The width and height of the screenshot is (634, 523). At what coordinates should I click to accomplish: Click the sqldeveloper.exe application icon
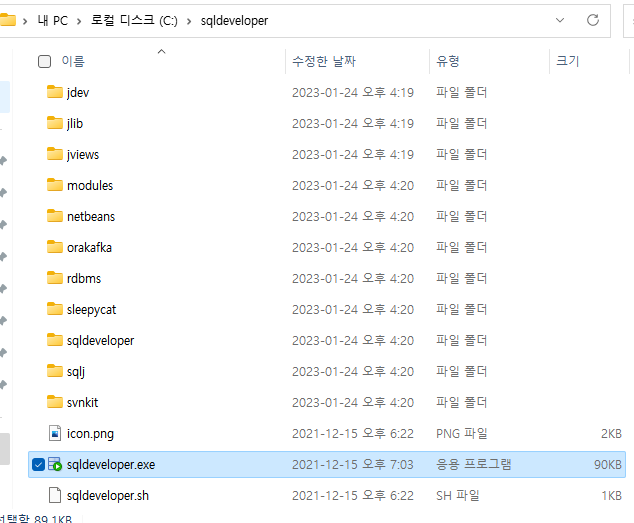click(55, 464)
